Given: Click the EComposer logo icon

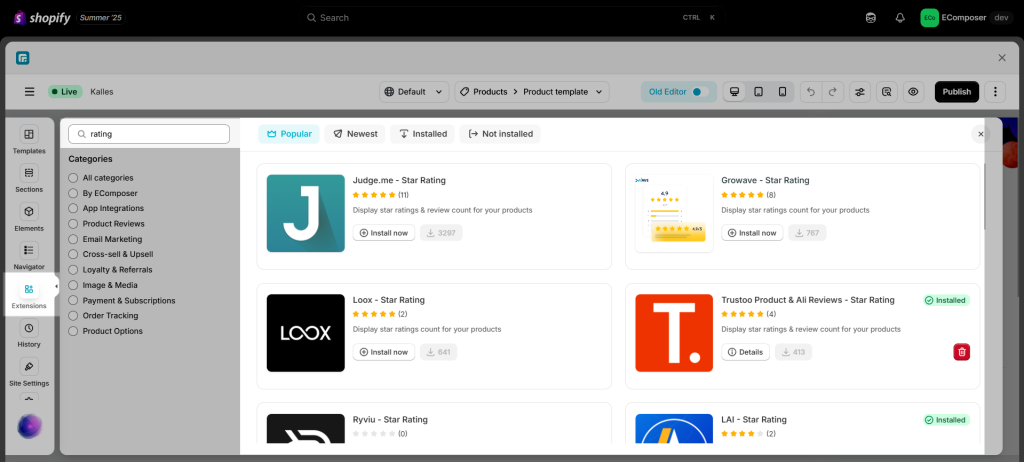Looking at the screenshot, I should coord(23,58).
